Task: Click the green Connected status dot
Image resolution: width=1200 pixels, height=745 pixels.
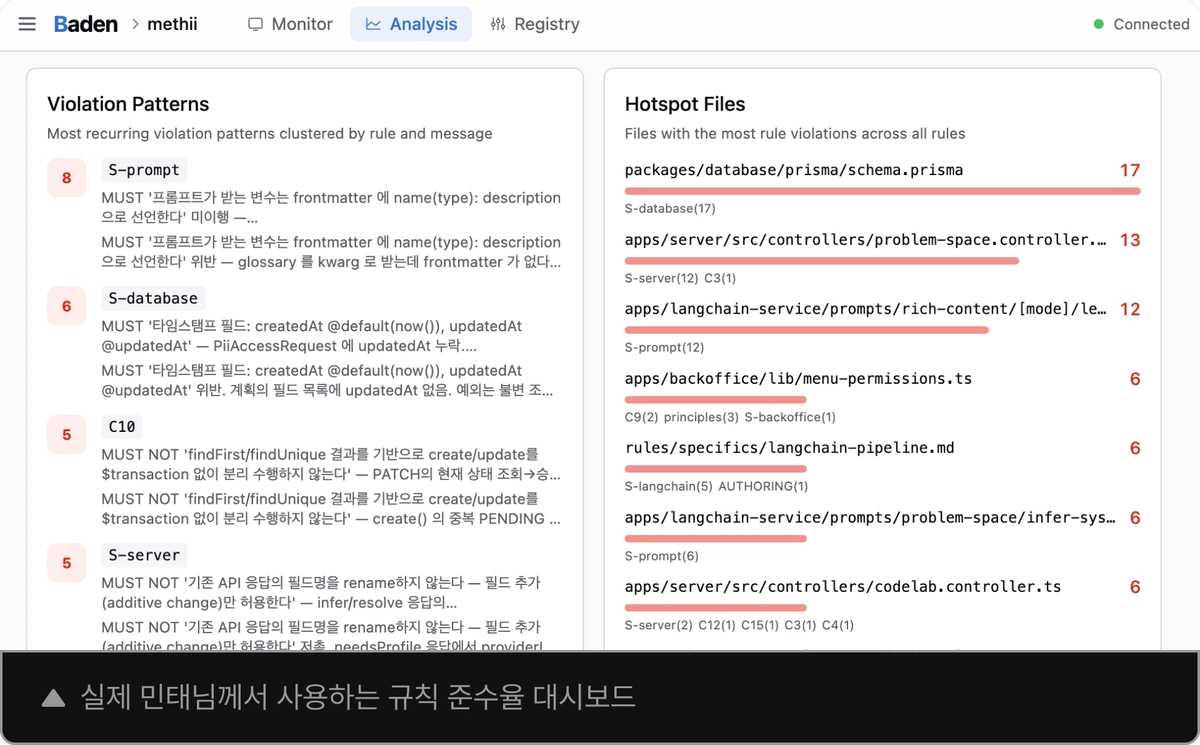Action: click(x=1099, y=24)
